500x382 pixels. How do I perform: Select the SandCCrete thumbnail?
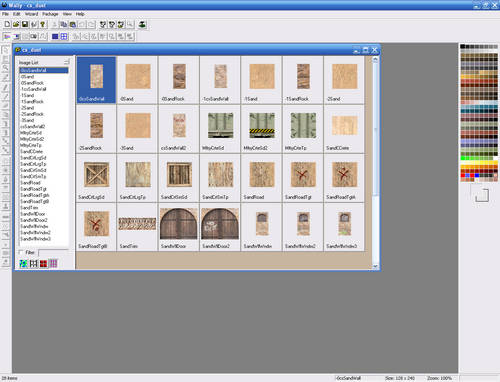tap(344, 129)
